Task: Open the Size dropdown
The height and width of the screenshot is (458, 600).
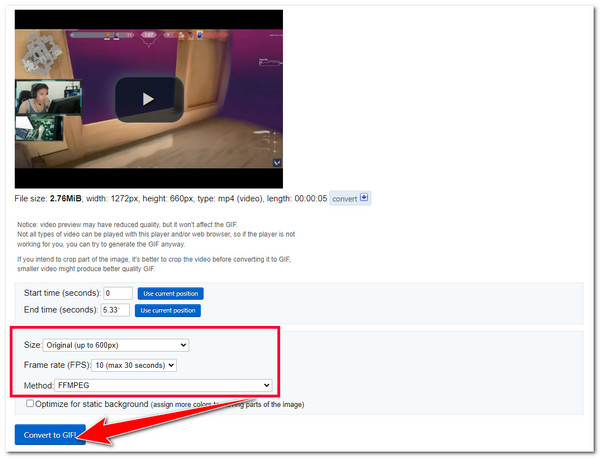Action: click(116, 345)
